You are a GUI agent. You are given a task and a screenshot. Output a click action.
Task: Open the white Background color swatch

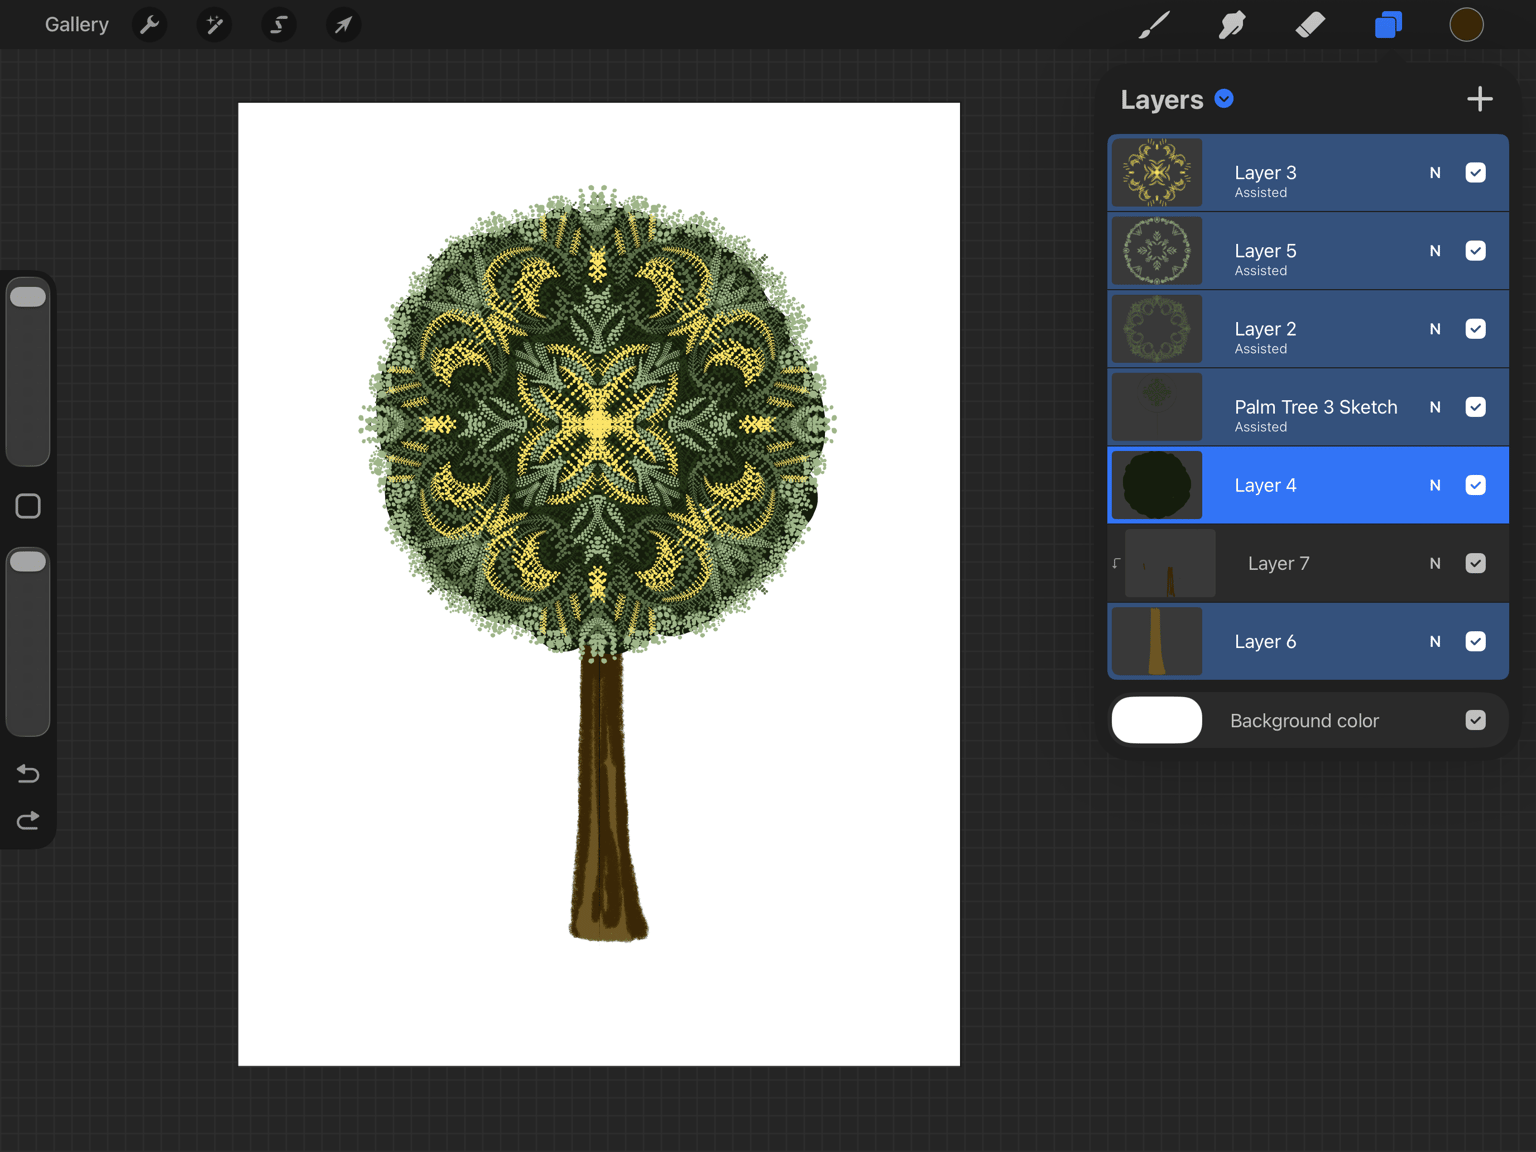pos(1157,720)
